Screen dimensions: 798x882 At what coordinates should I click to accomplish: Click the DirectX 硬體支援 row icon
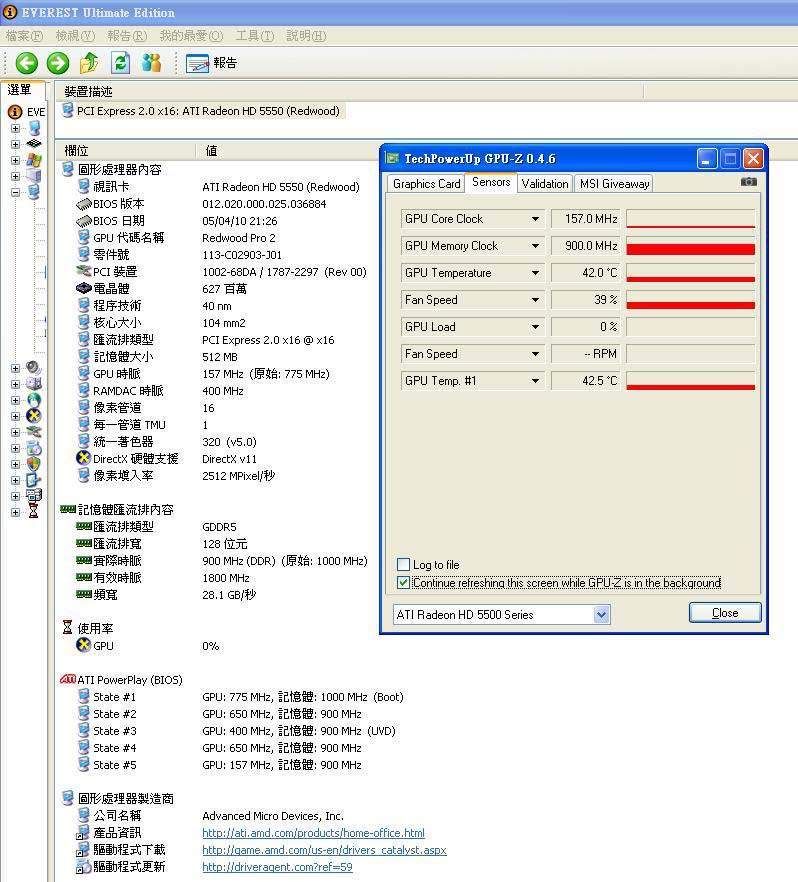tap(83, 458)
